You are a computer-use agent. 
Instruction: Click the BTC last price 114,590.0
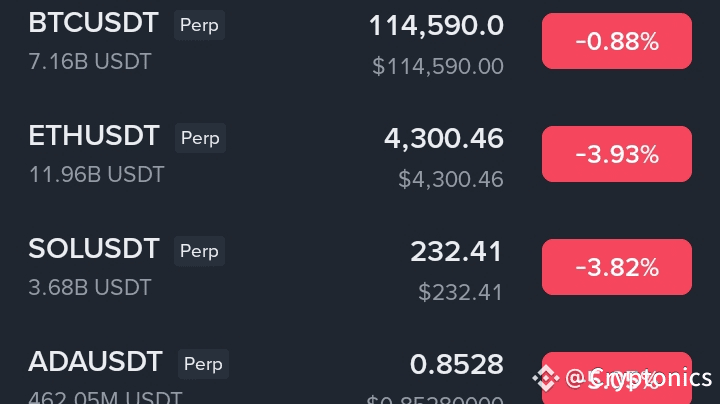(436, 26)
